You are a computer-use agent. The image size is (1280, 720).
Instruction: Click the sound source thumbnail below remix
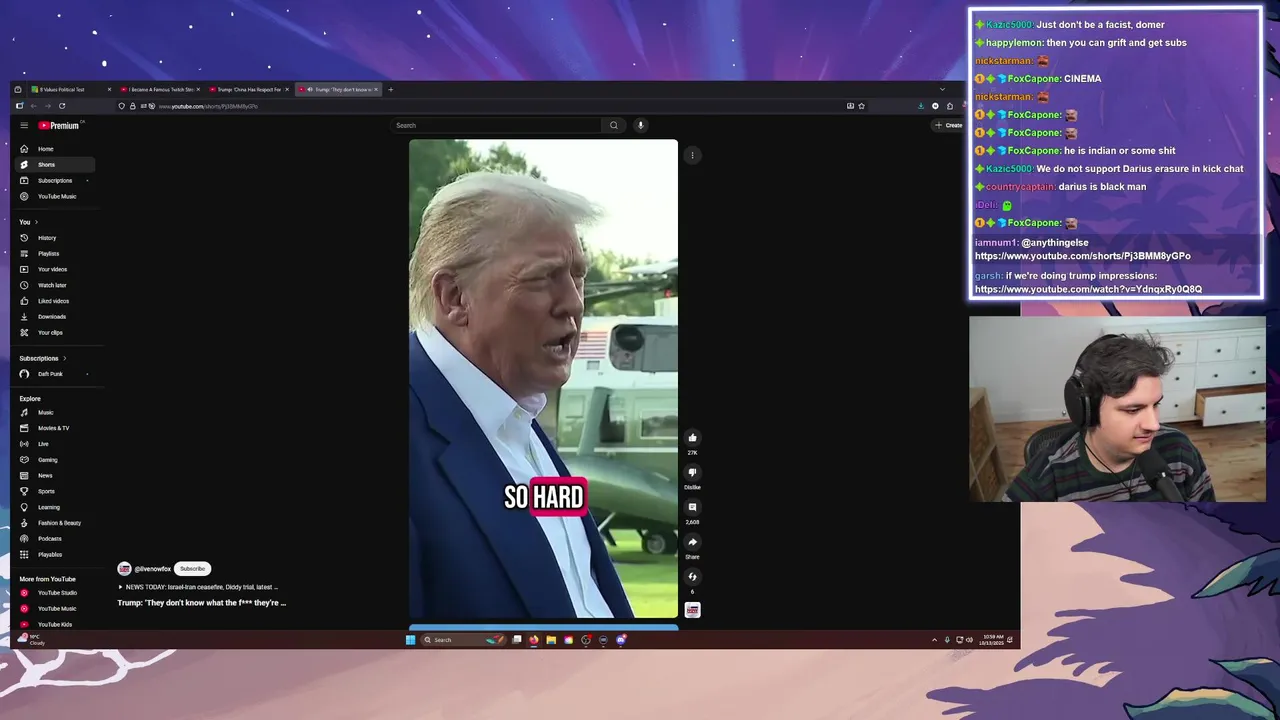click(692, 610)
